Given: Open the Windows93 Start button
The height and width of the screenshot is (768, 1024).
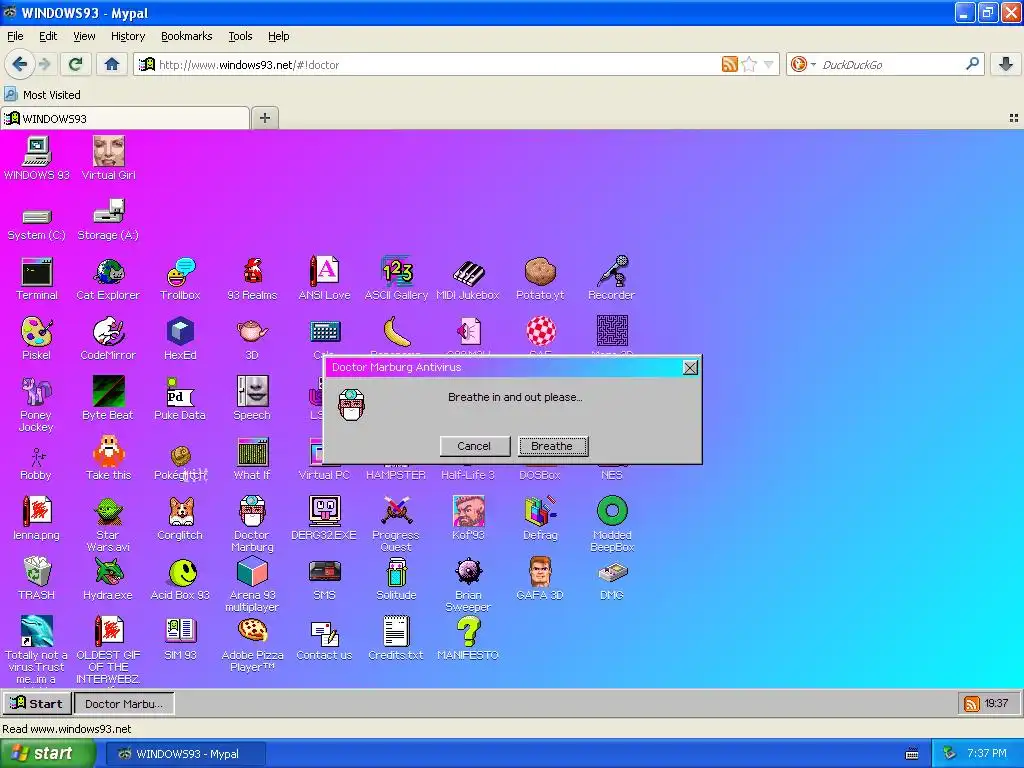Looking at the screenshot, I should 37,703.
